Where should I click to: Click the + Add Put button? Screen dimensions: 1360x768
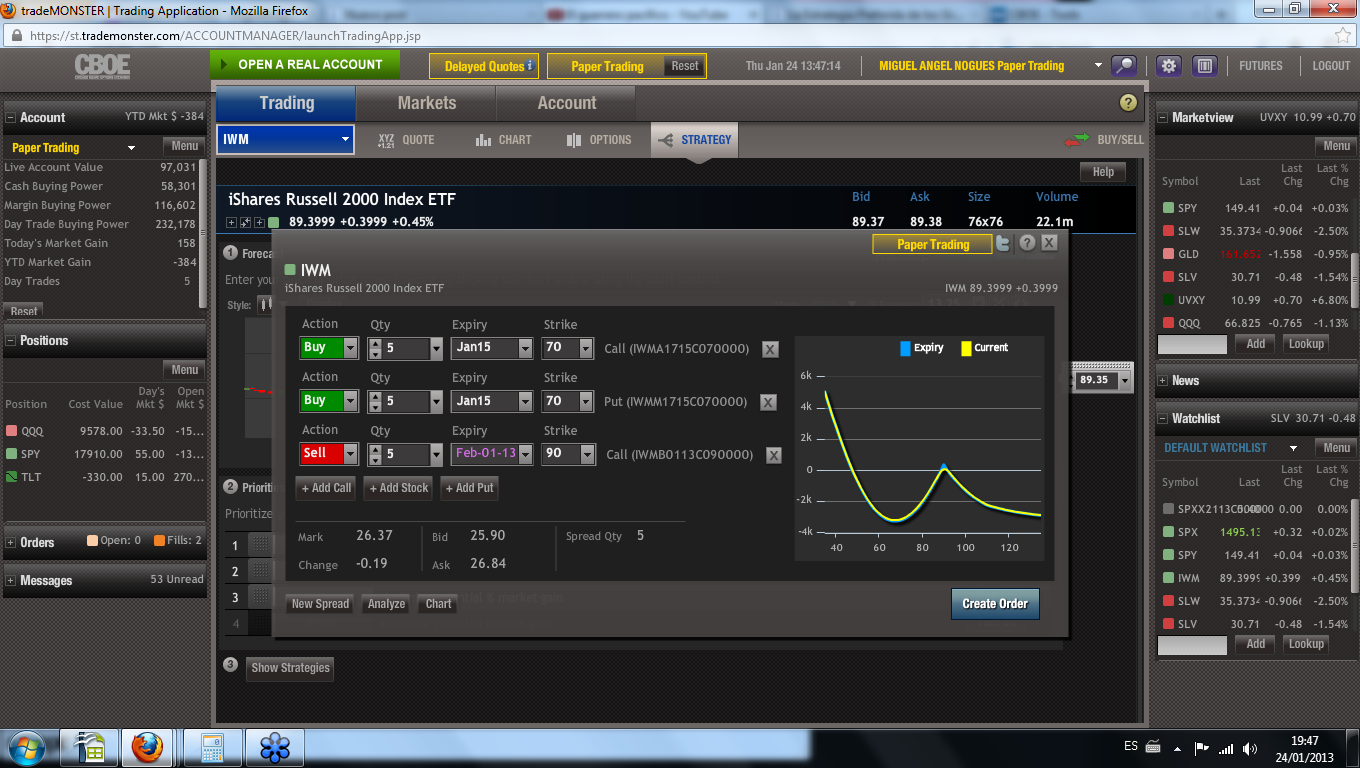tap(469, 488)
